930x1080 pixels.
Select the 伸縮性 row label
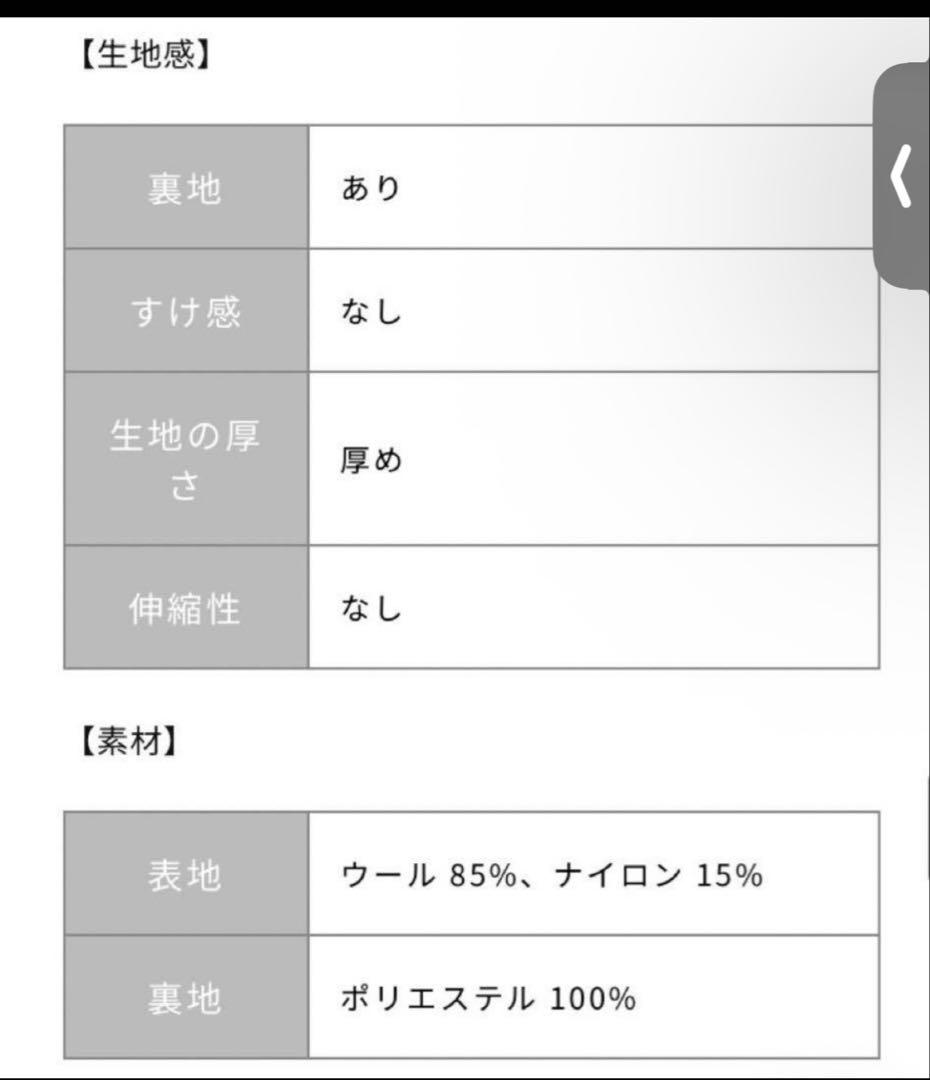click(x=187, y=608)
